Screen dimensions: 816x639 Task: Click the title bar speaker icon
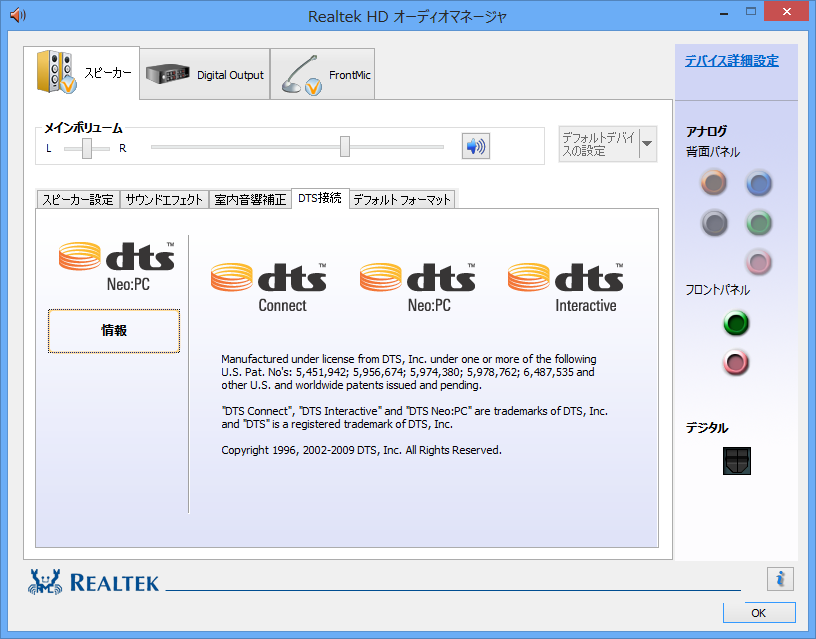click(x=18, y=15)
